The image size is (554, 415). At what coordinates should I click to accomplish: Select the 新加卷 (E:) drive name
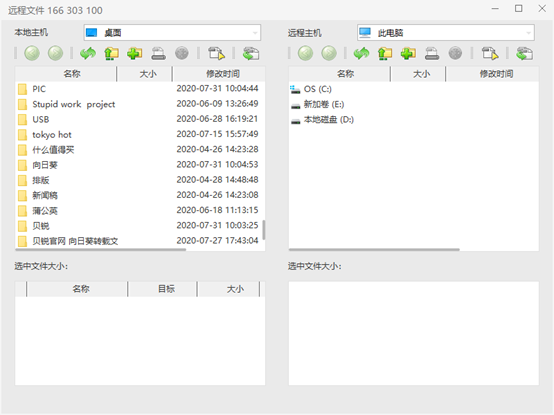[x=324, y=104]
